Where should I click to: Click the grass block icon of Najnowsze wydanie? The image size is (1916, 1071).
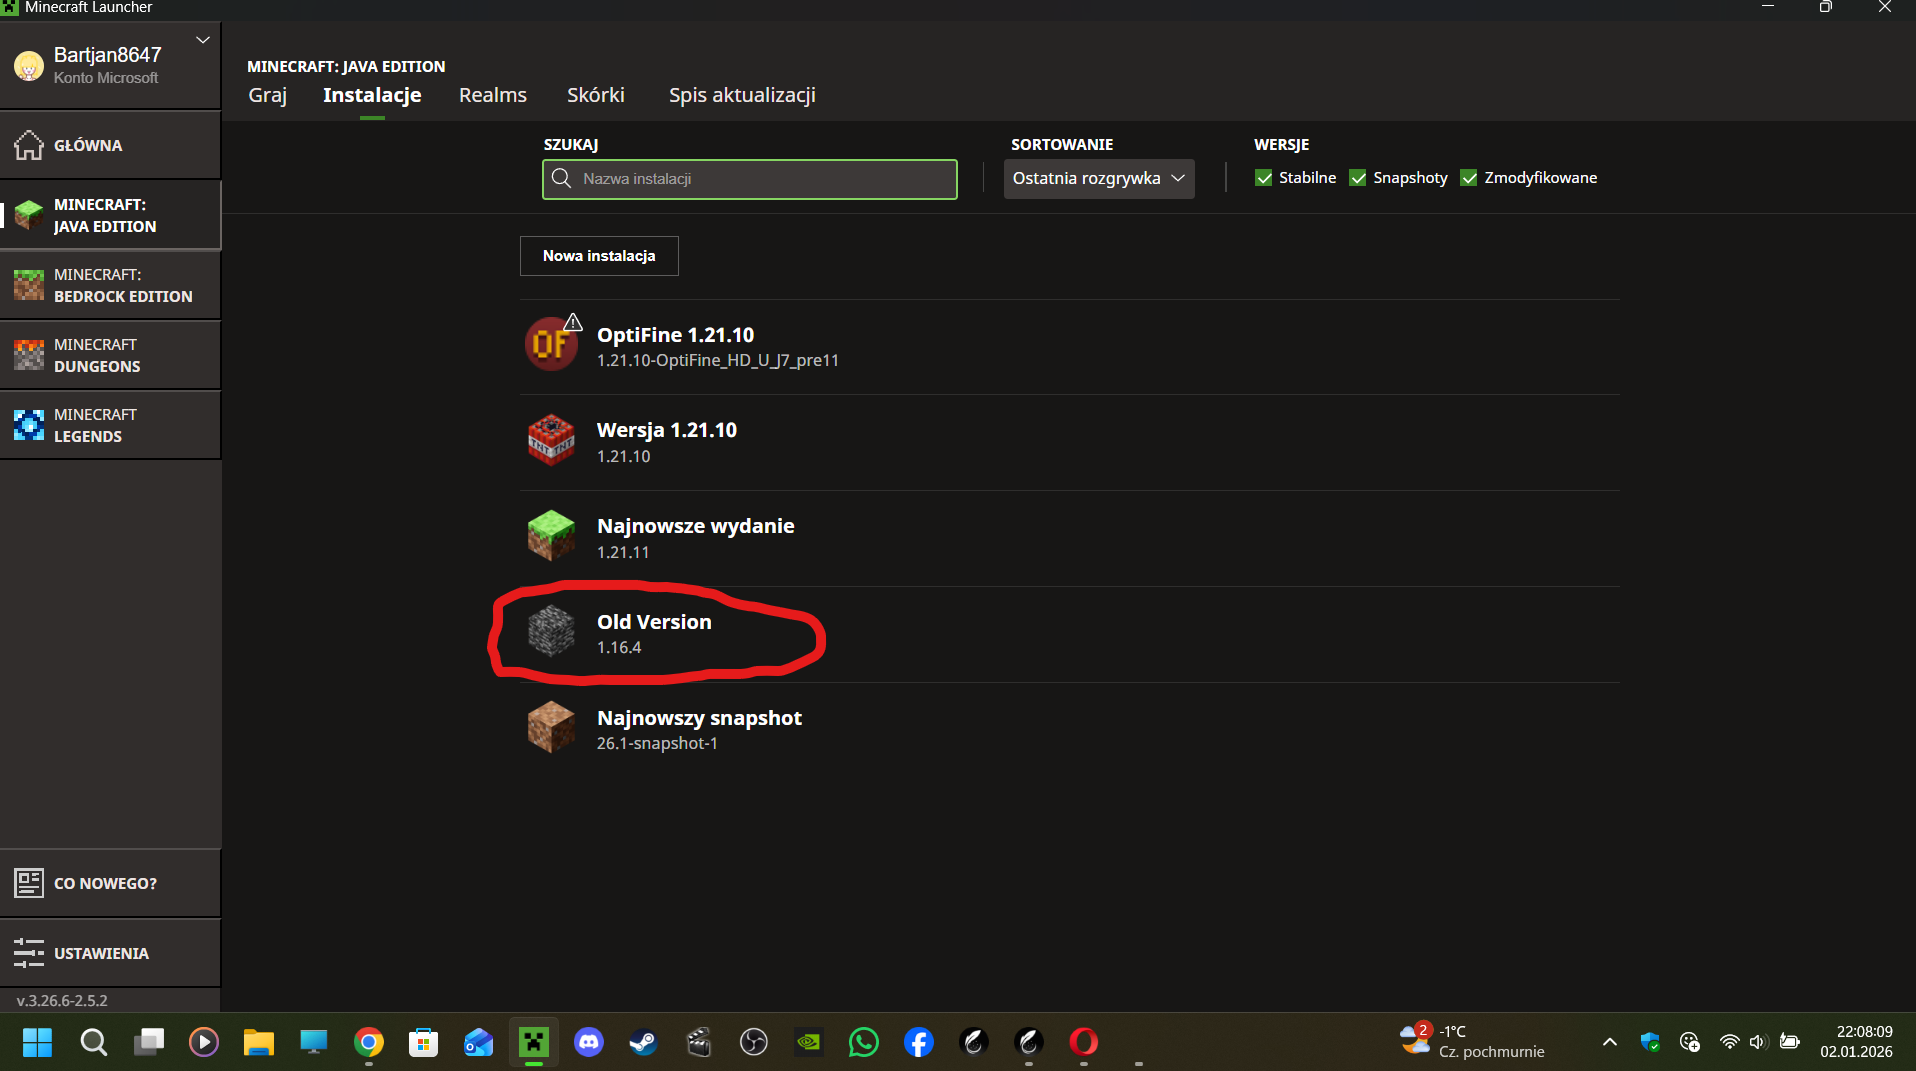coord(551,536)
